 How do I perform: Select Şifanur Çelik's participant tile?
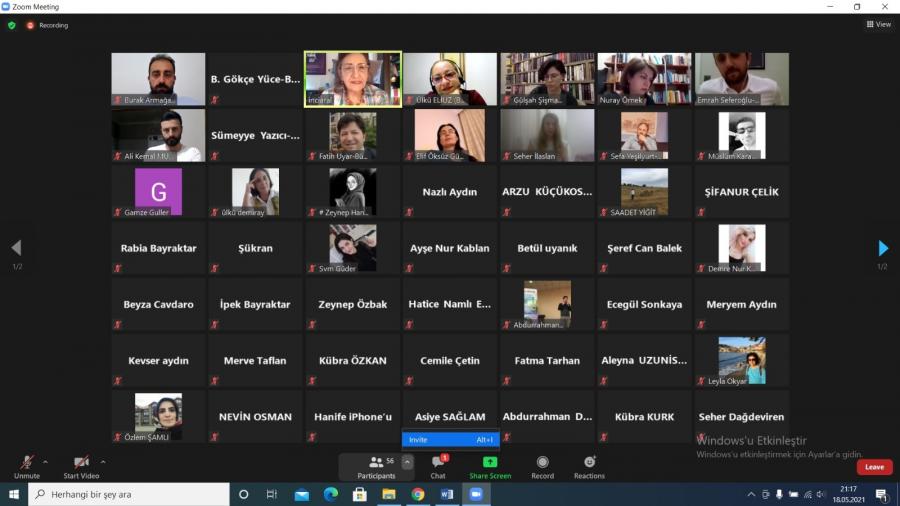pyautogui.click(x=741, y=192)
